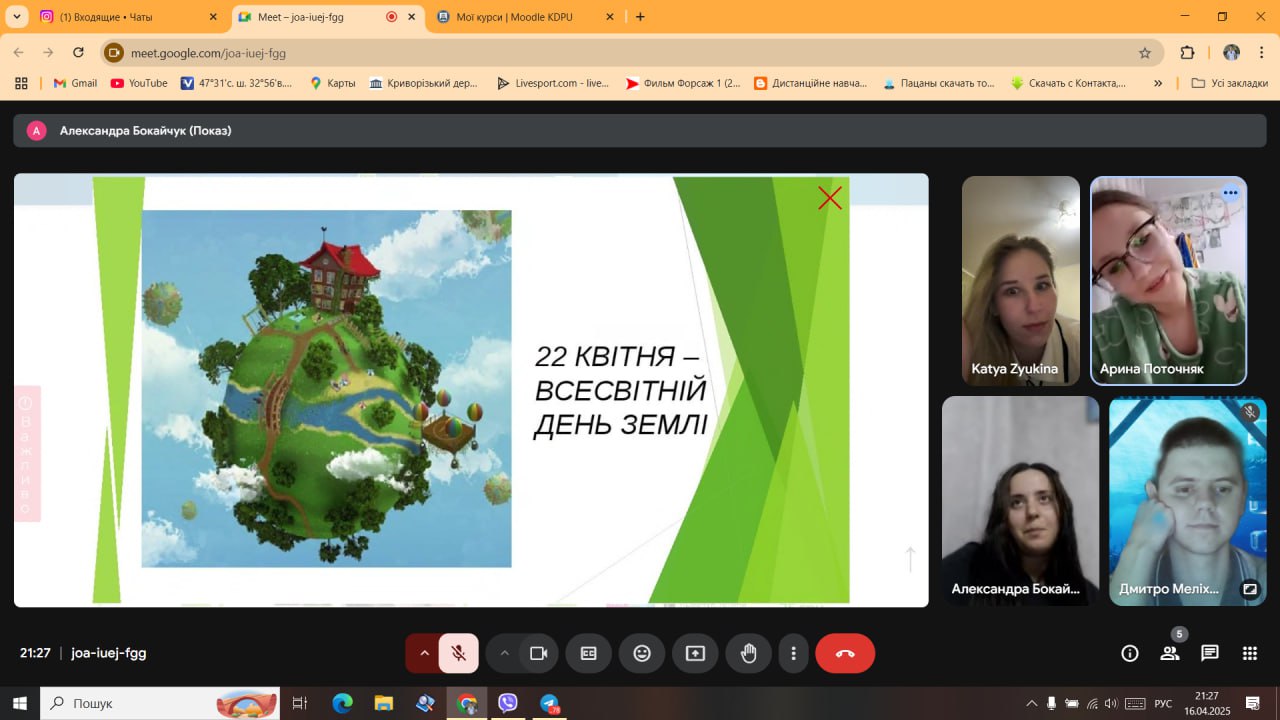Expand microphone audio settings arrow
The width and height of the screenshot is (1280, 720).
[x=424, y=653]
